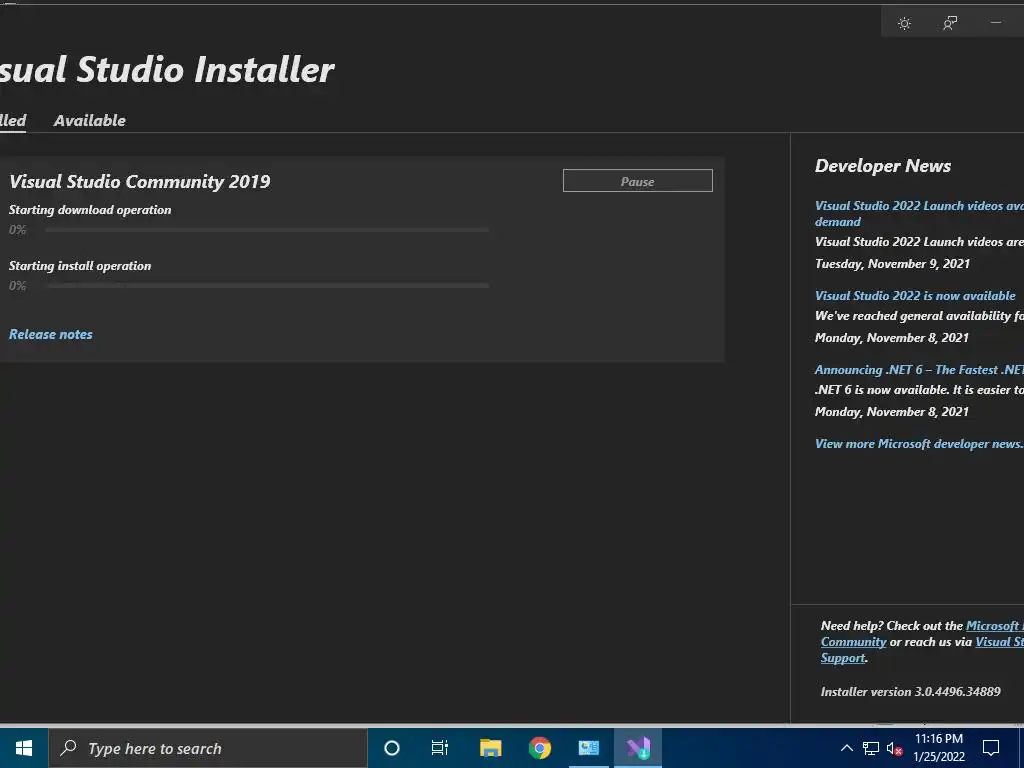1024x768 pixels.
Task: Open Announcing .NET 6 news article
Action: pyautogui.click(x=920, y=370)
